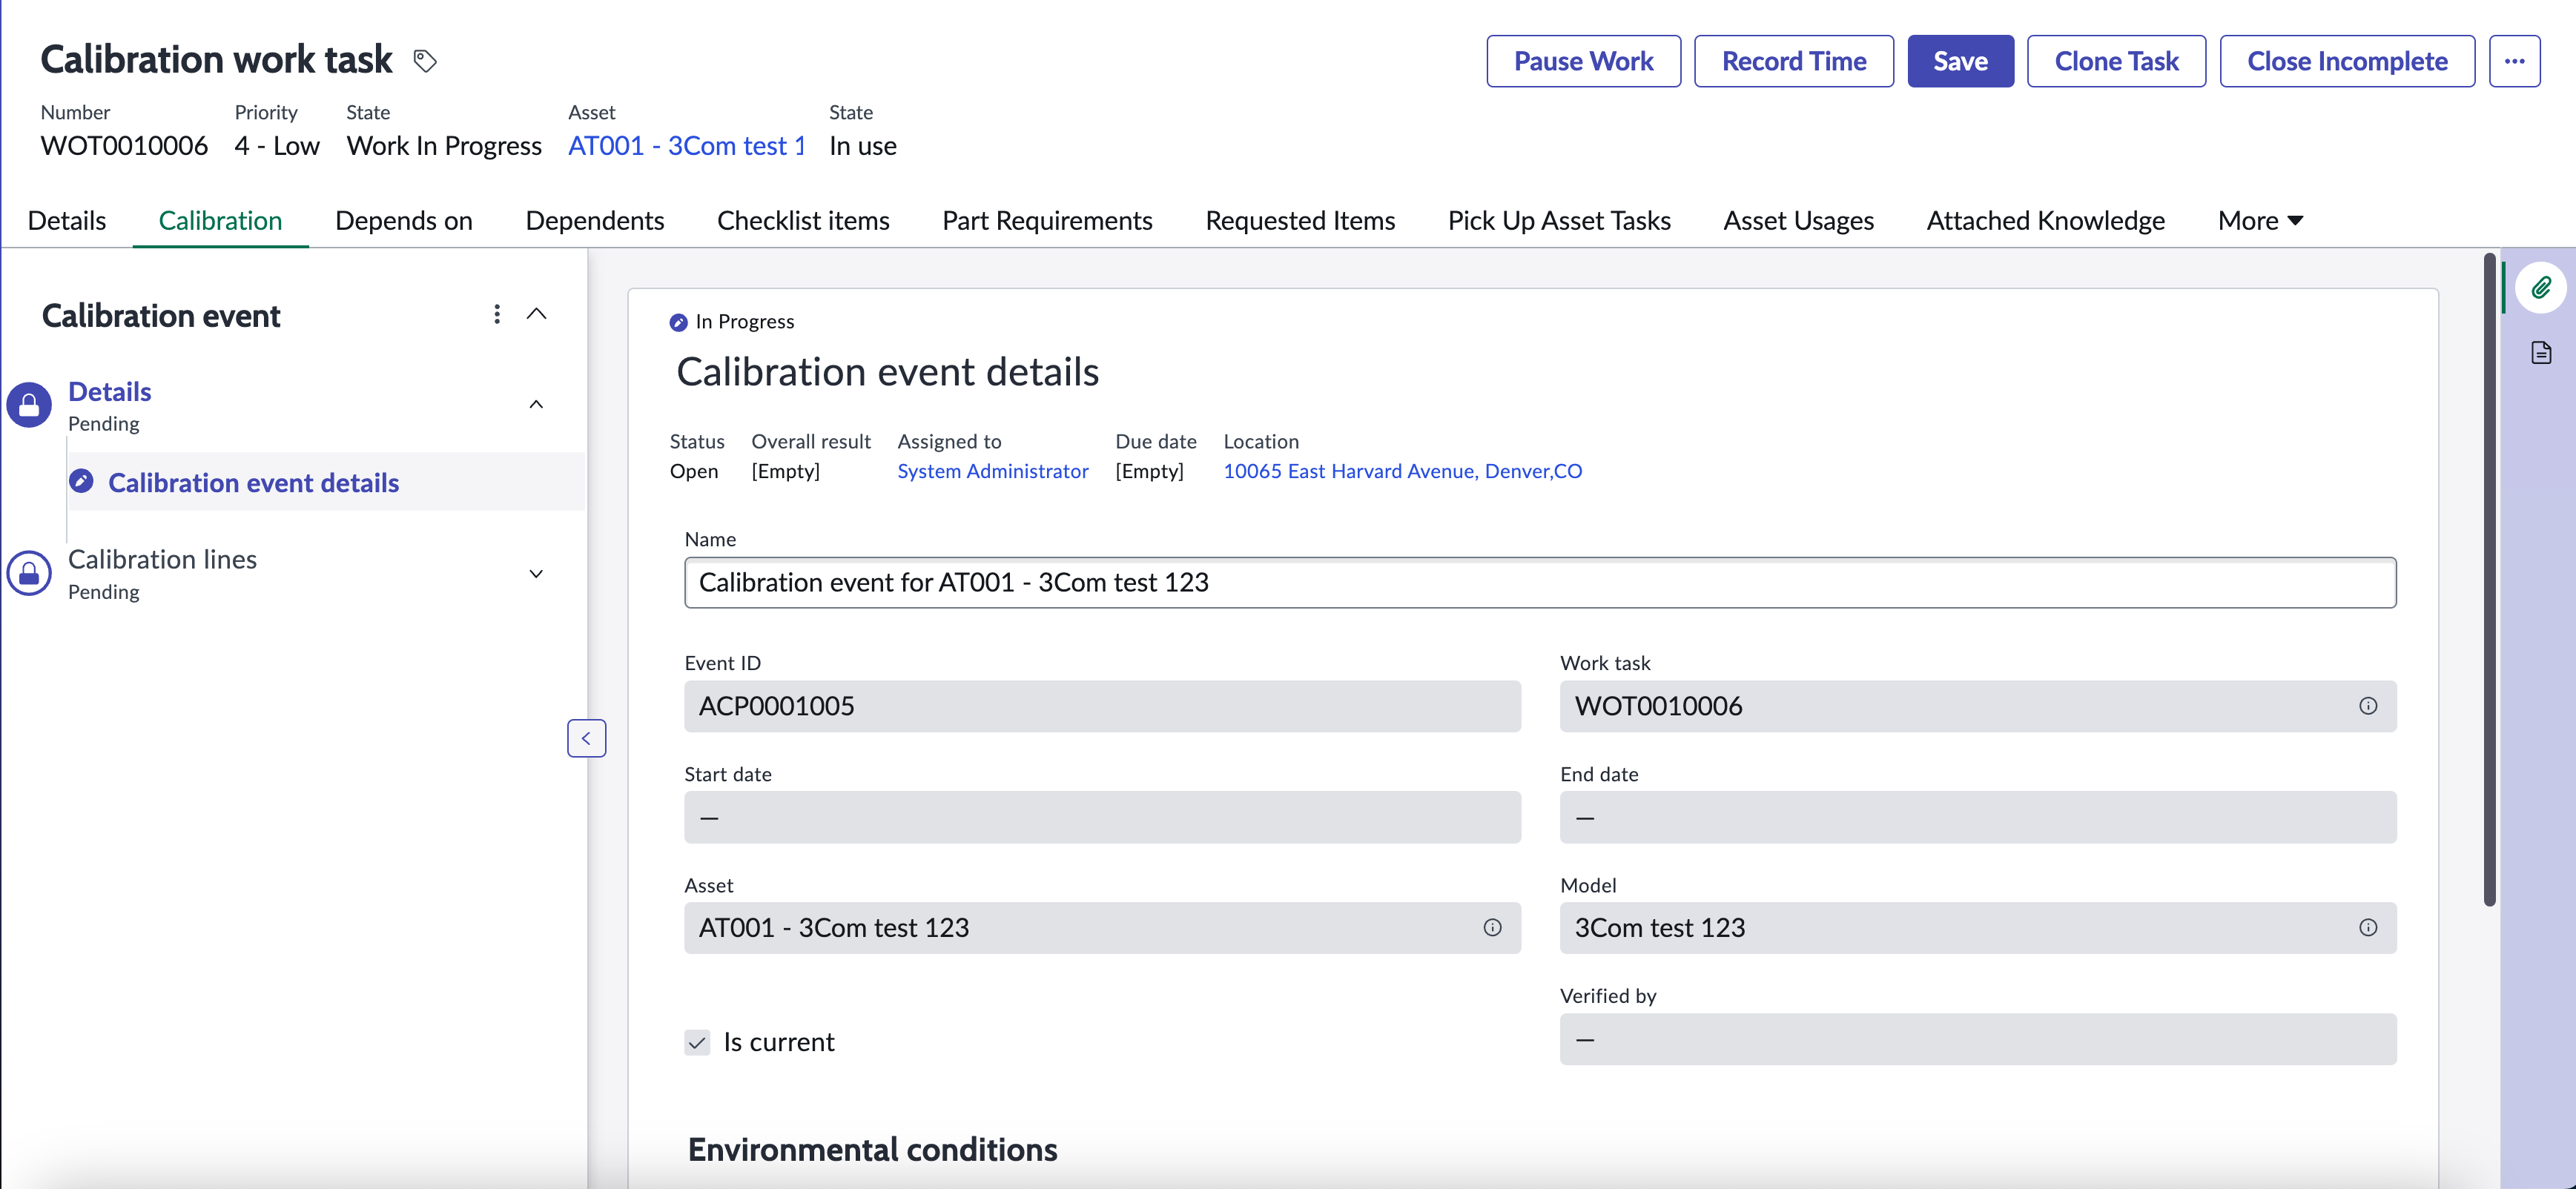Open Pick Up Asset Tasks tab
The width and height of the screenshot is (2576, 1189).
tap(1559, 220)
